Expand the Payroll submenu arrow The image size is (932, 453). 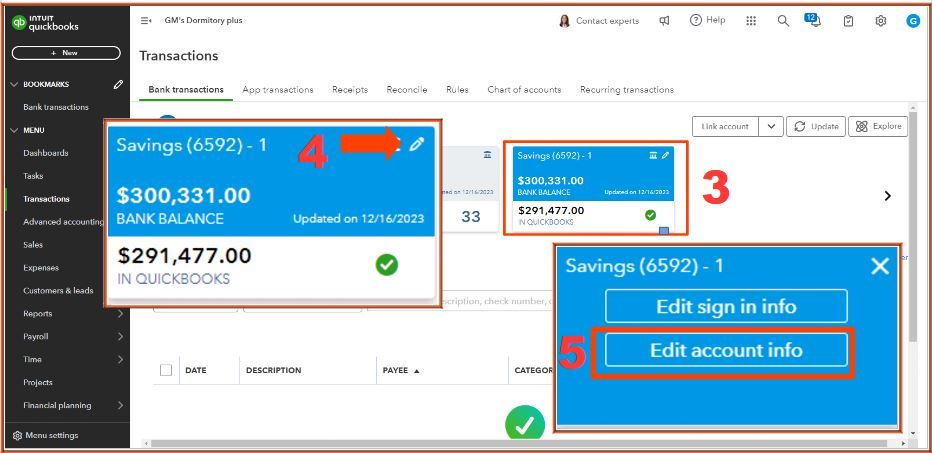pos(120,336)
